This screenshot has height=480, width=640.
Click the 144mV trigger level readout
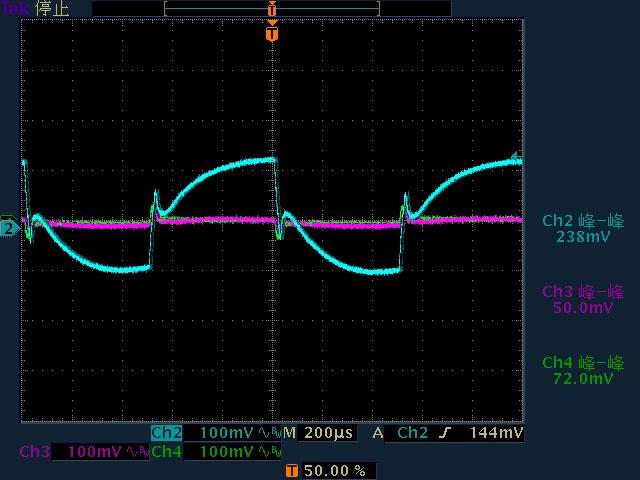click(496, 433)
